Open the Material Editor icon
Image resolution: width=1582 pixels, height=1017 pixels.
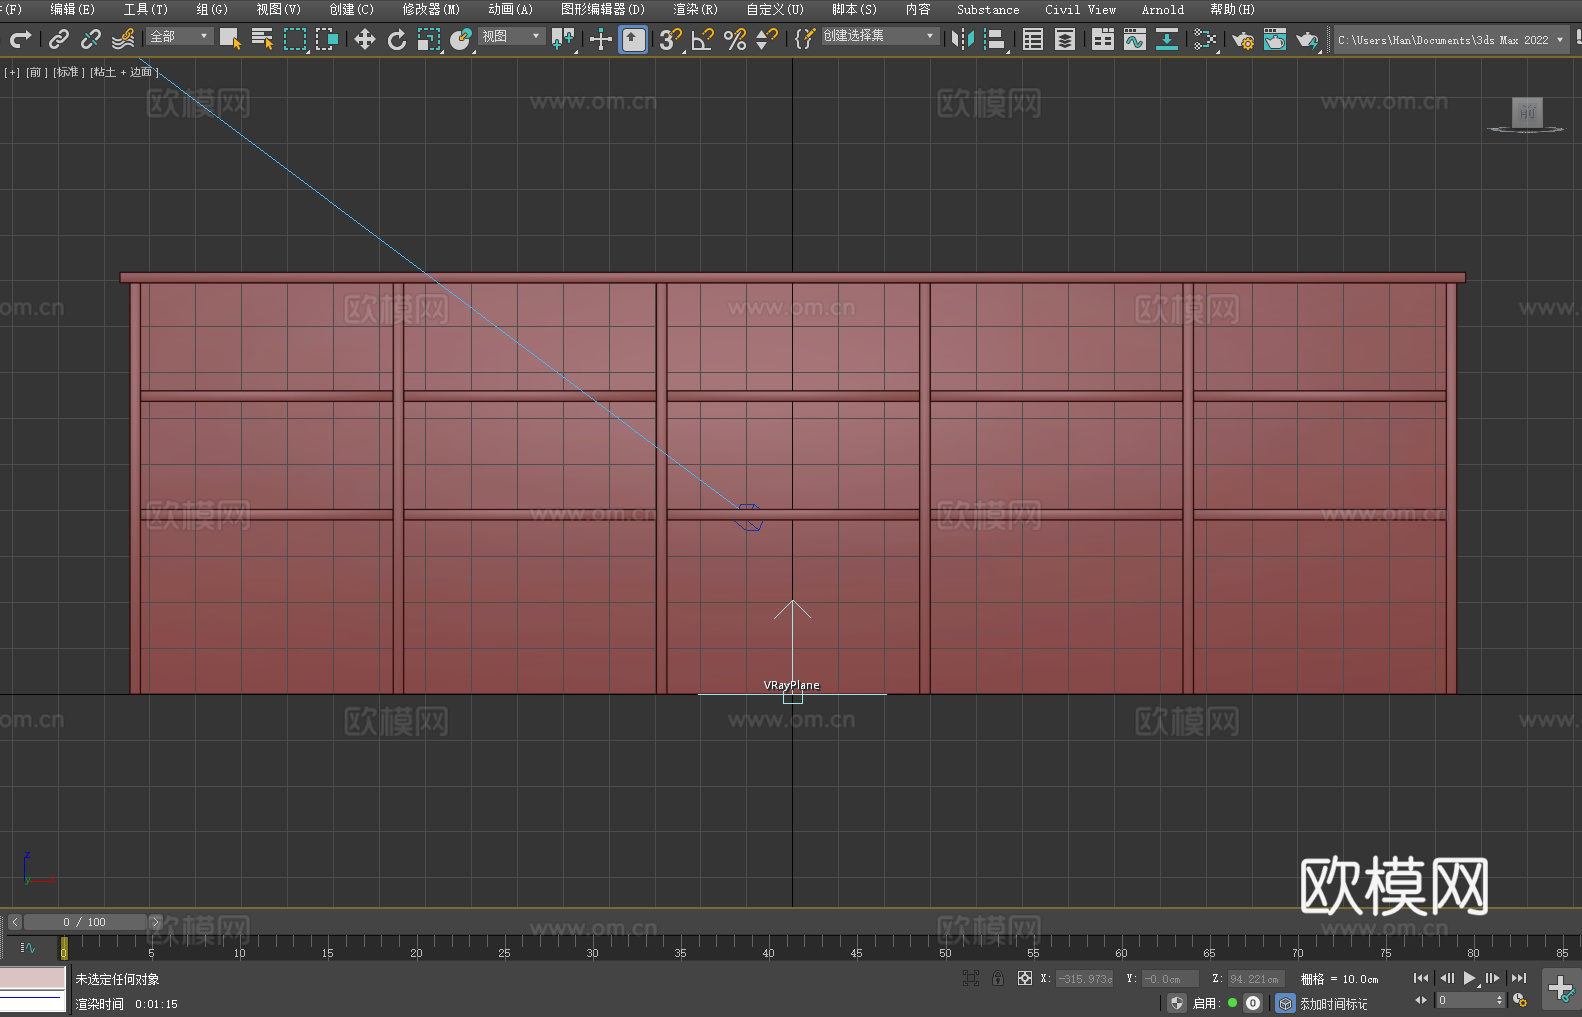(x=1205, y=39)
